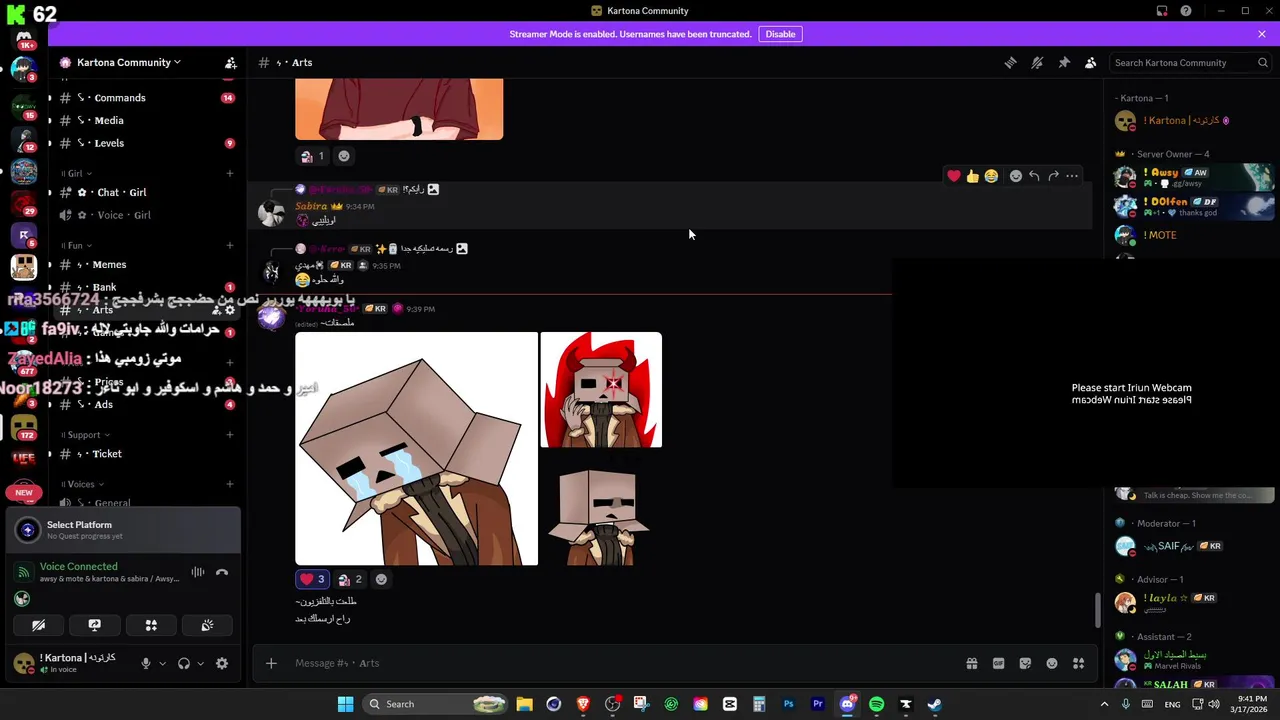Open the soundboard button
The width and height of the screenshot is (1280, 720).
207,625
